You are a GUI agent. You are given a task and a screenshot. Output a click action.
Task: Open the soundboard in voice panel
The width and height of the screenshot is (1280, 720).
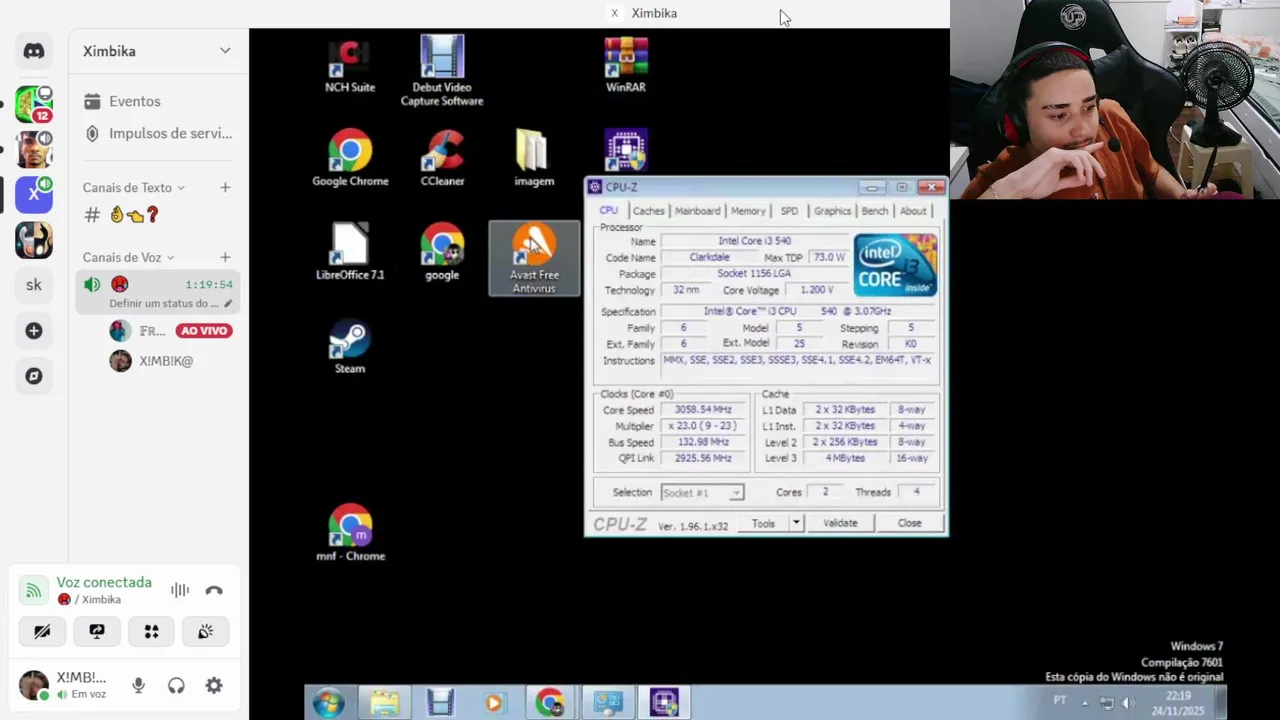206,632
